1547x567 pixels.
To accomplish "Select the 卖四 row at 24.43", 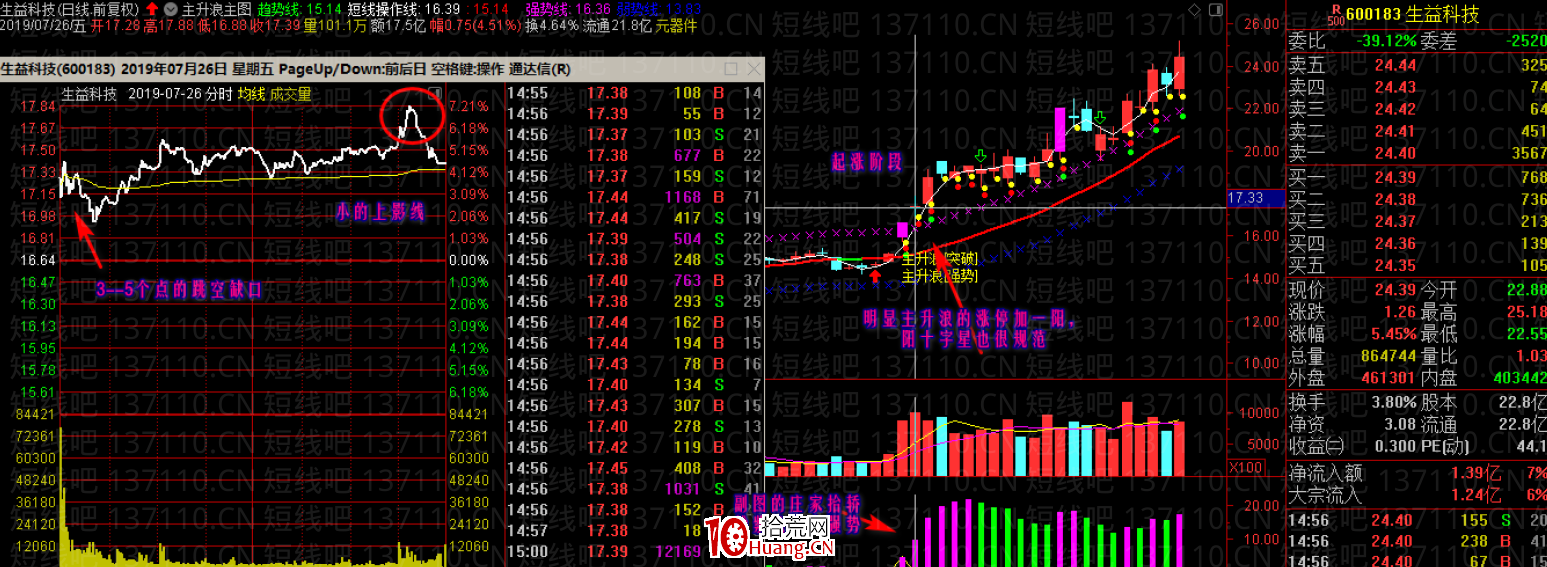I will (1416, 87).
